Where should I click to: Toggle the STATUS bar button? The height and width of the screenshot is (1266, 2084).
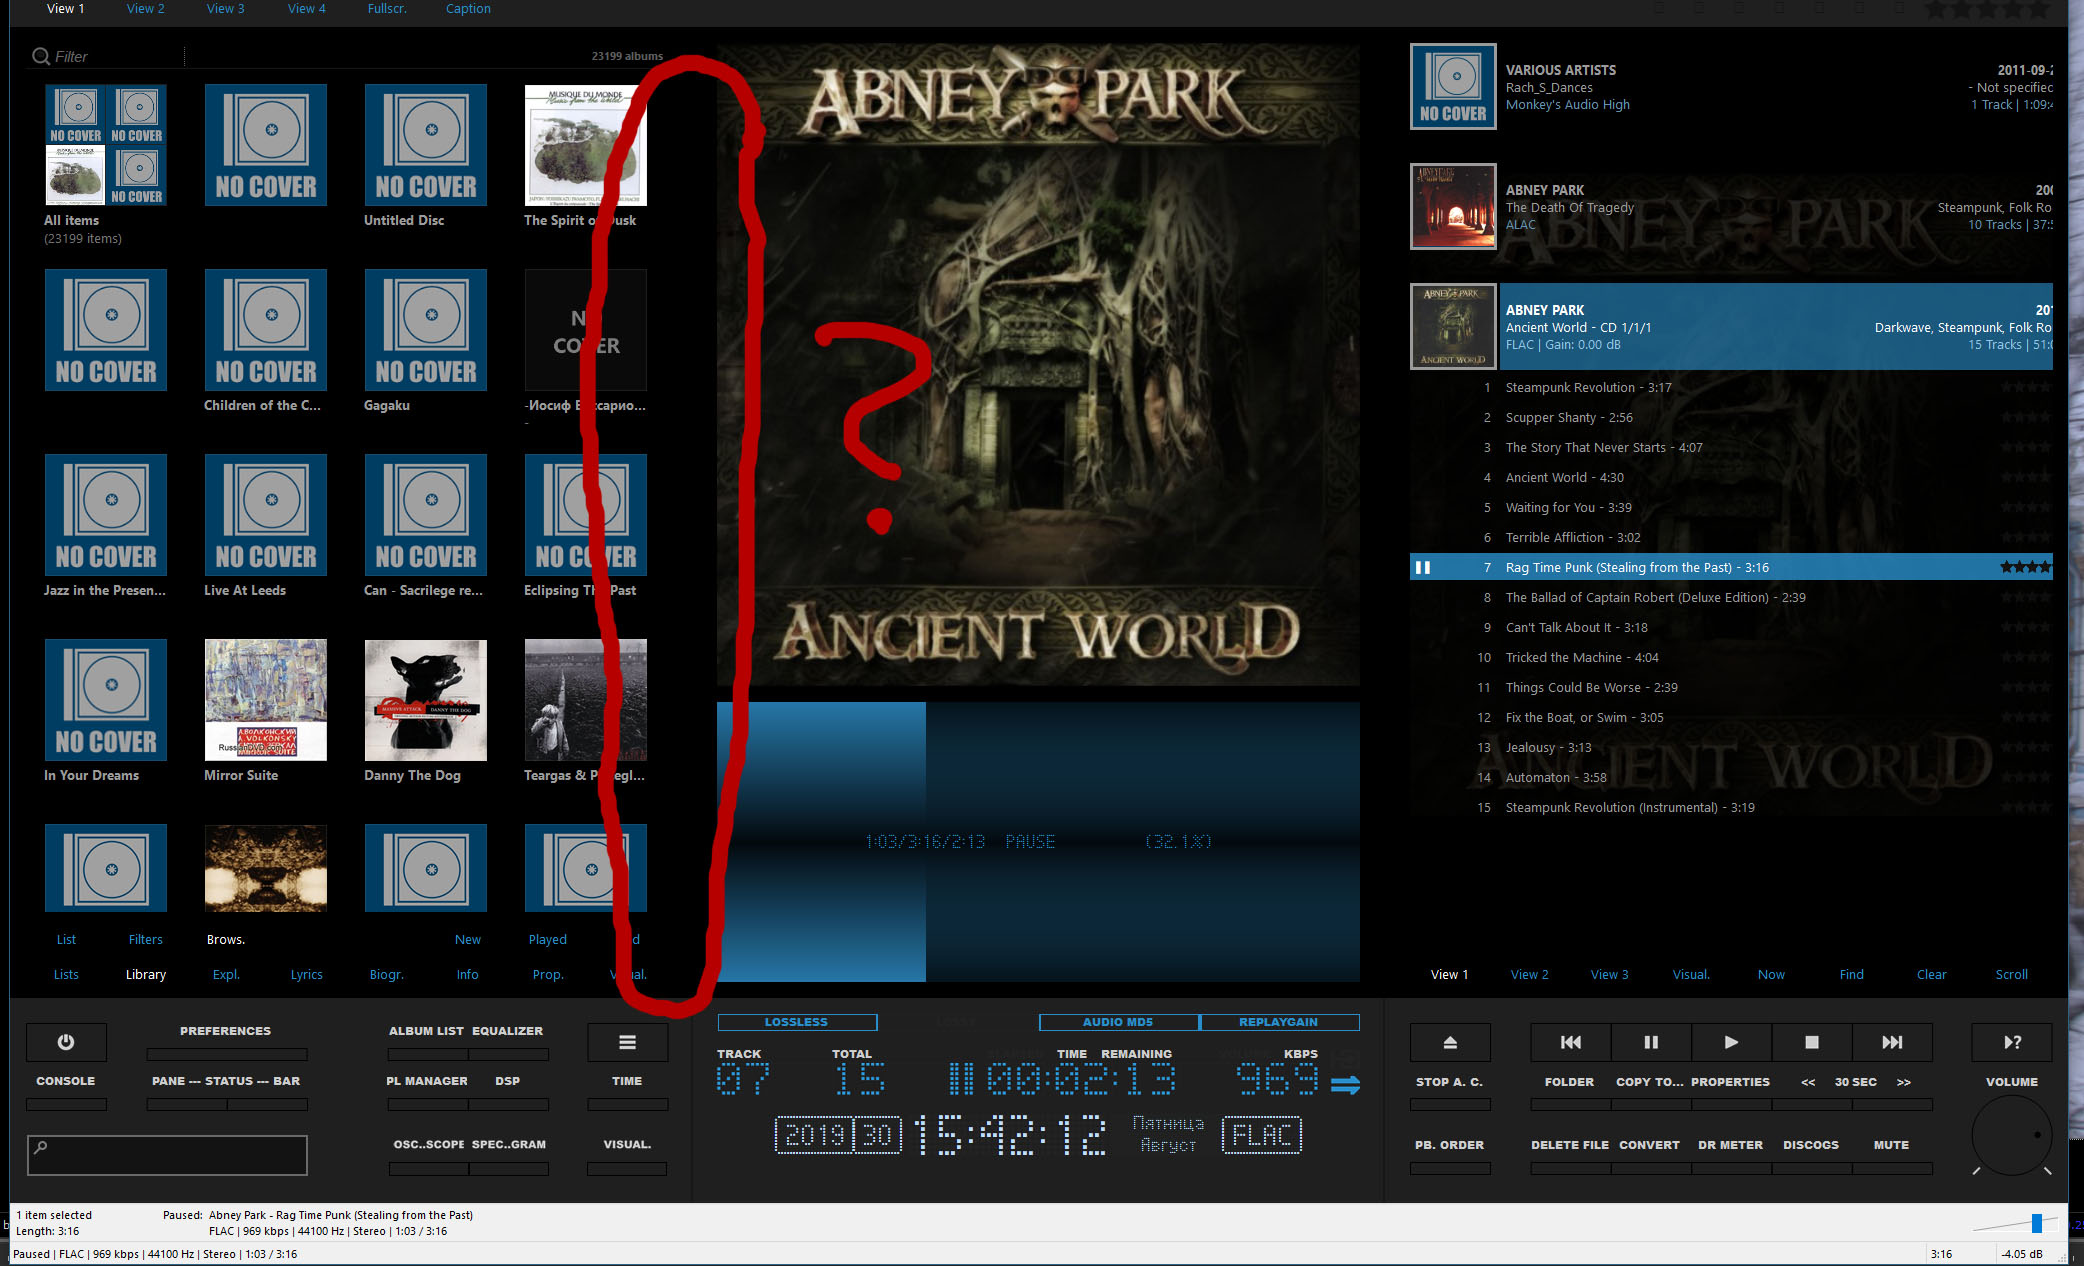(x=229, y=1081)
